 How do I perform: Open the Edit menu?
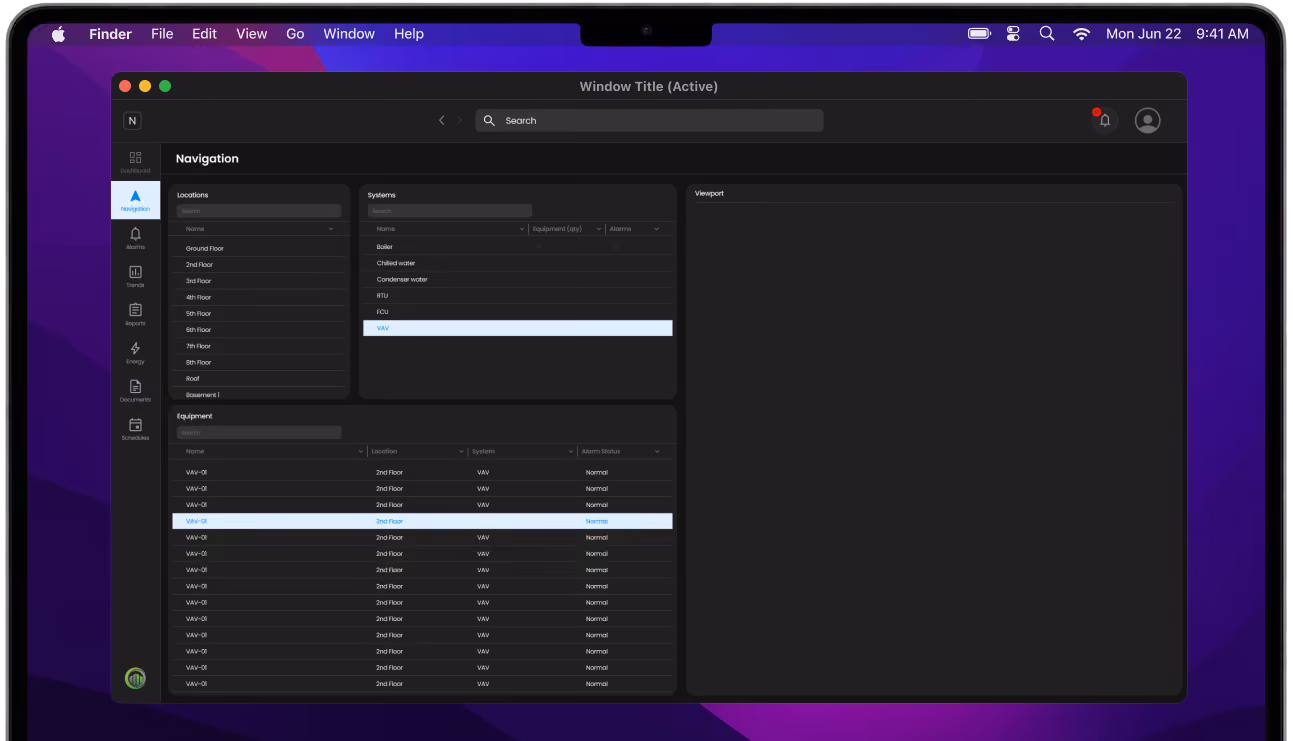(205, 33)
